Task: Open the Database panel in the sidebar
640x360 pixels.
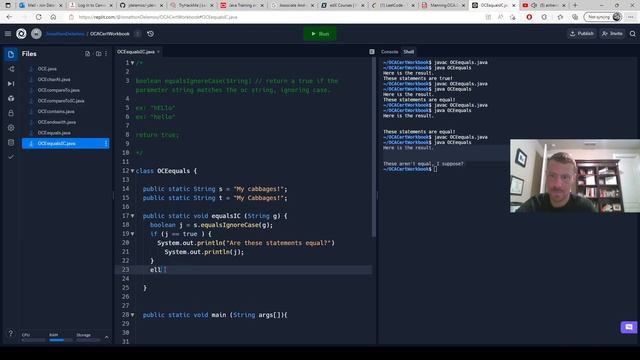Action: tap(11, 142)
